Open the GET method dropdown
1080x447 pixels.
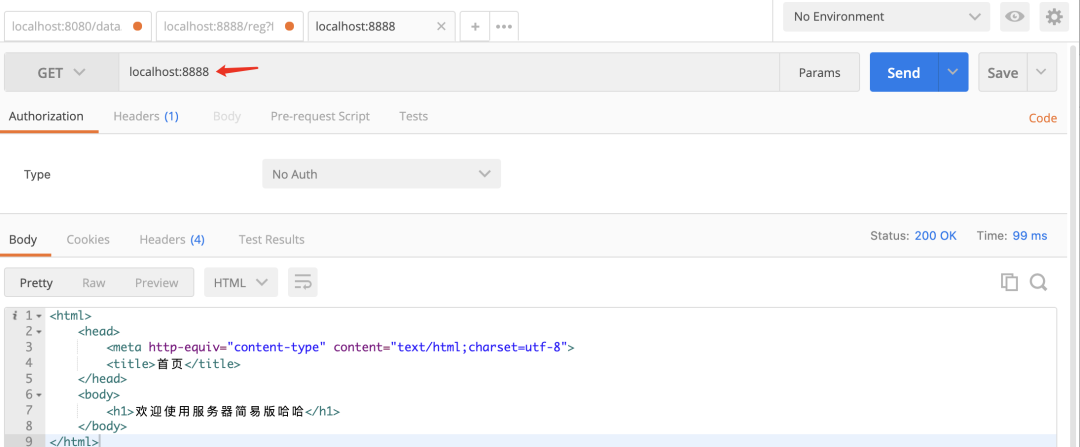click(62, 72)
